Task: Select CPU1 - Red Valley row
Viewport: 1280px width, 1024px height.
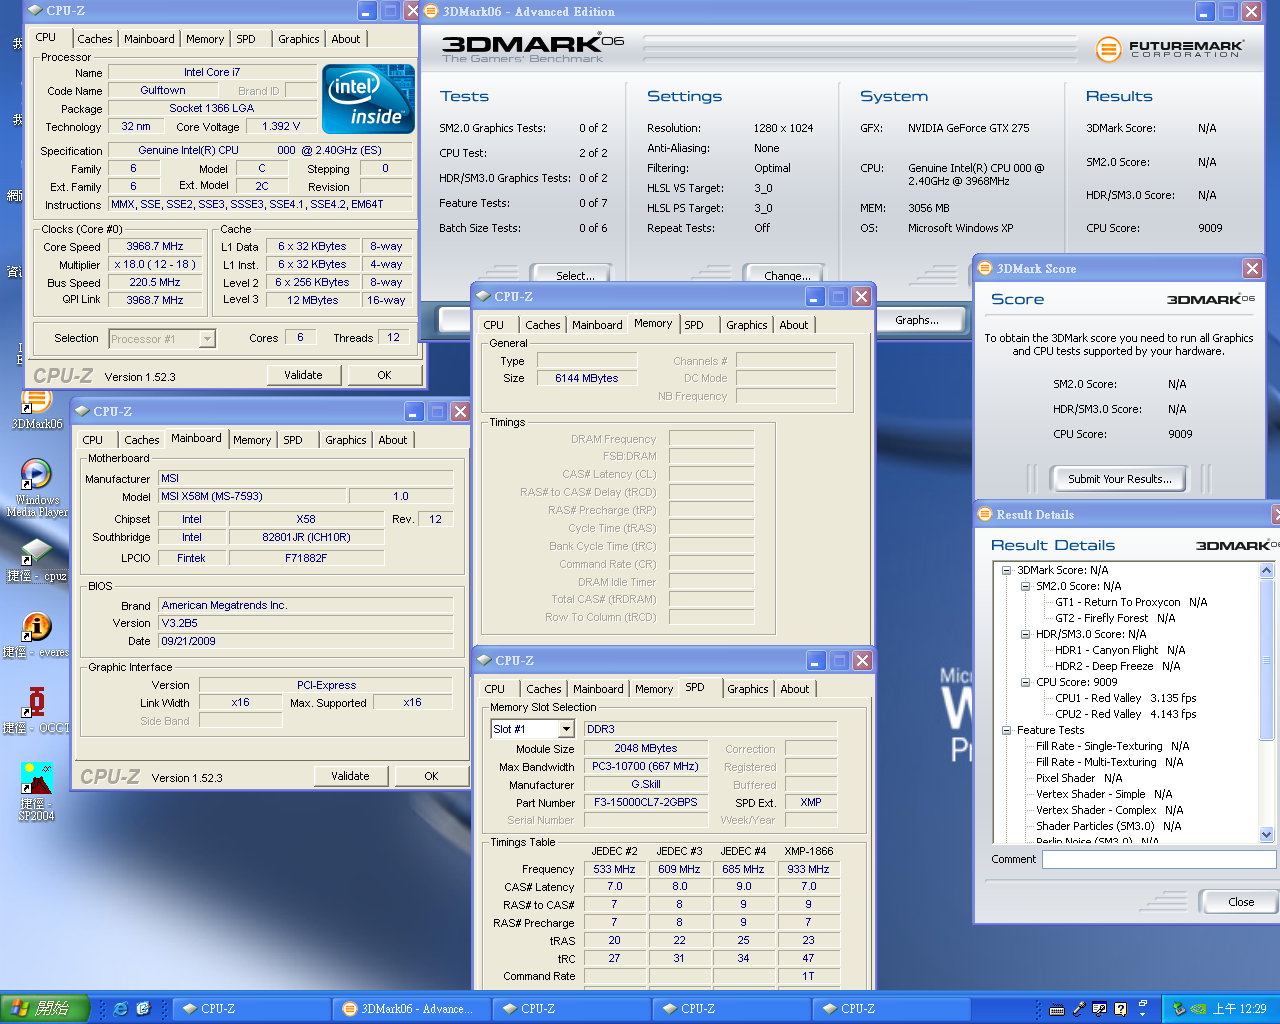Action: tap(1126, 698)
